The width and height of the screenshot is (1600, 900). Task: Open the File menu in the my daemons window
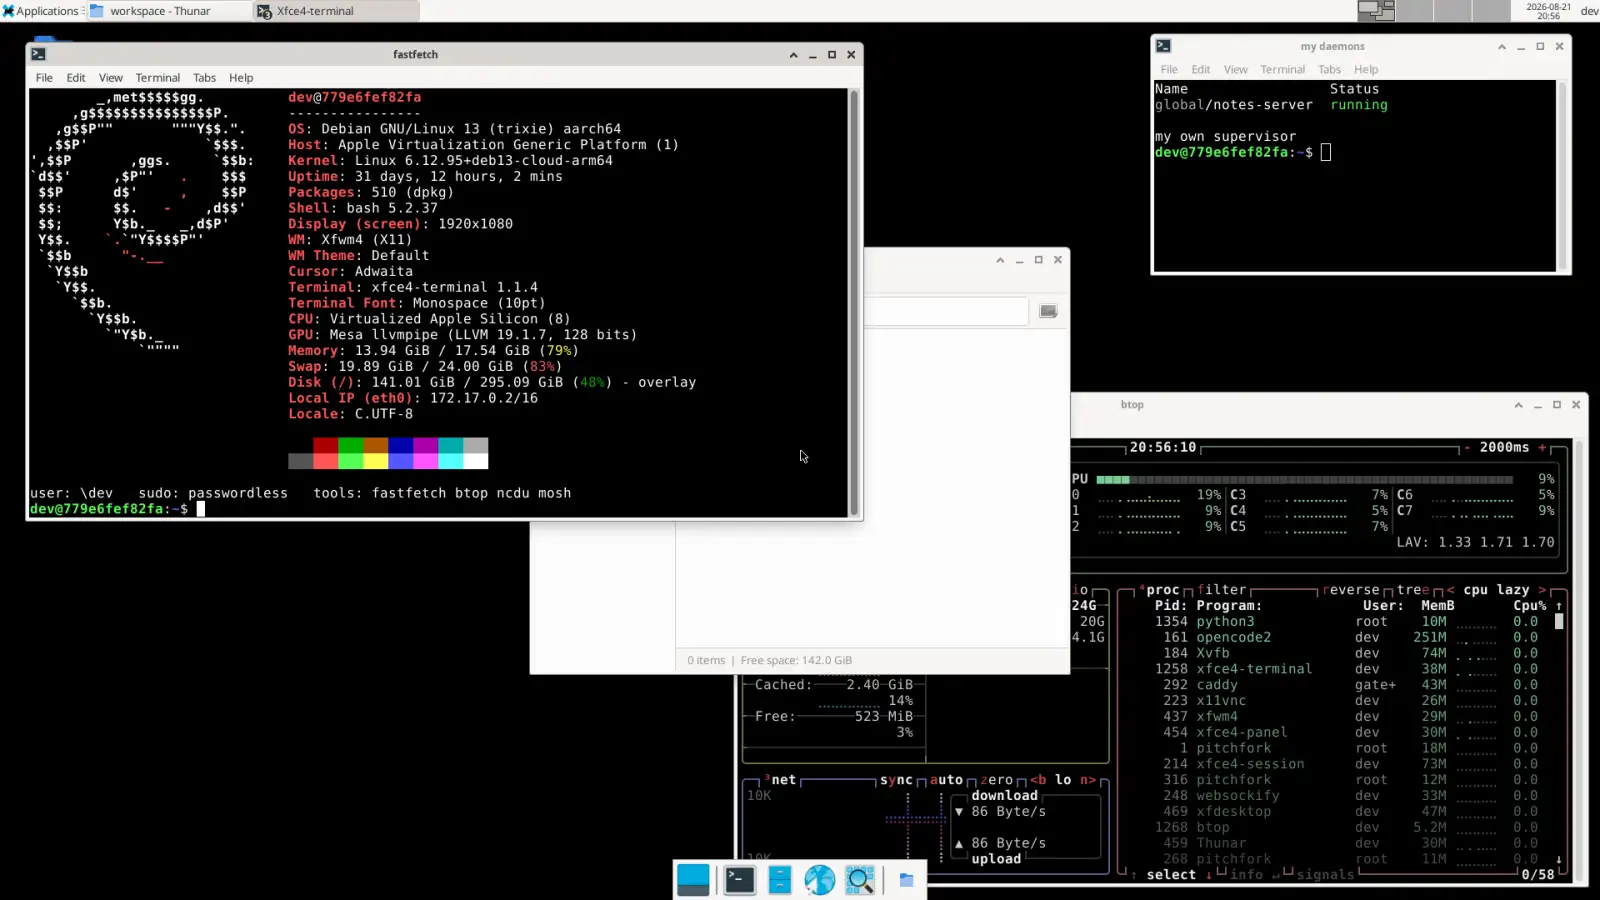tap(1169, 70)
